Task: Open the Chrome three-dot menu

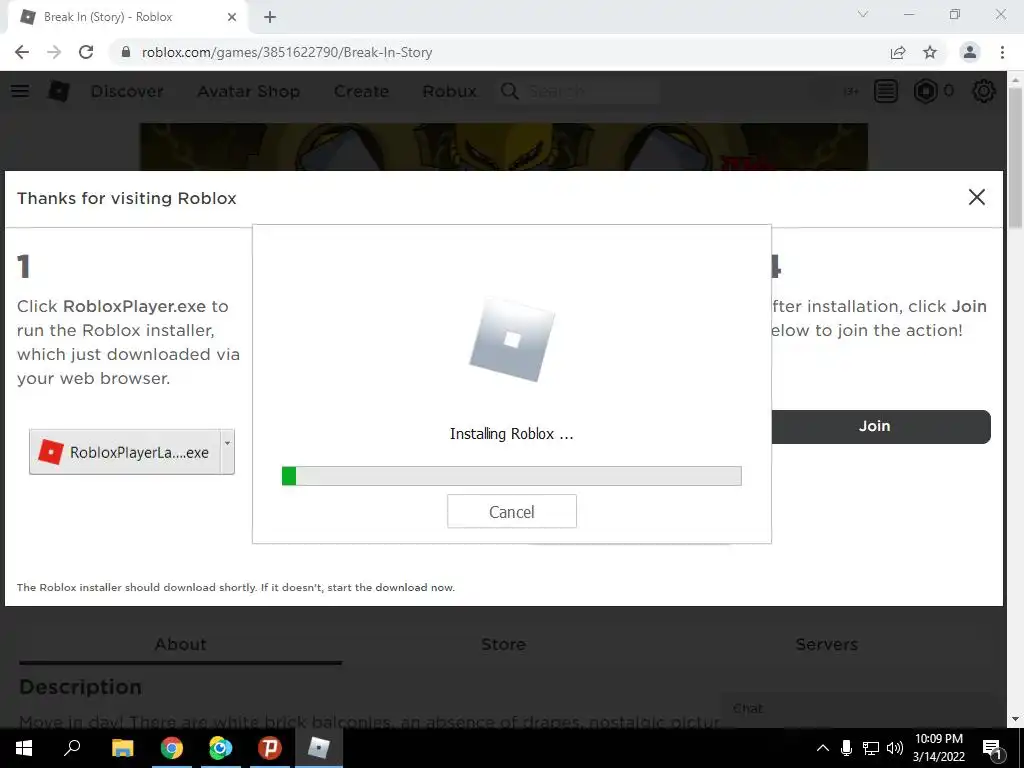Action: pyautogui.click(x=1002, y=52)
